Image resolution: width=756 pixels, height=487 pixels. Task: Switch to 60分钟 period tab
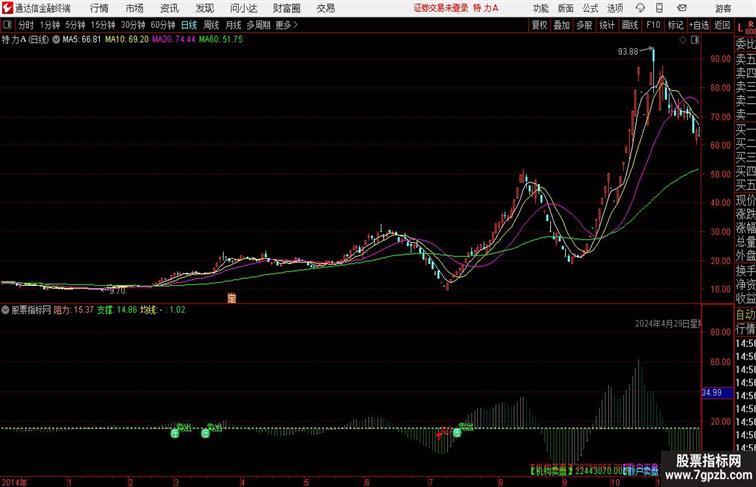point(163,25)
